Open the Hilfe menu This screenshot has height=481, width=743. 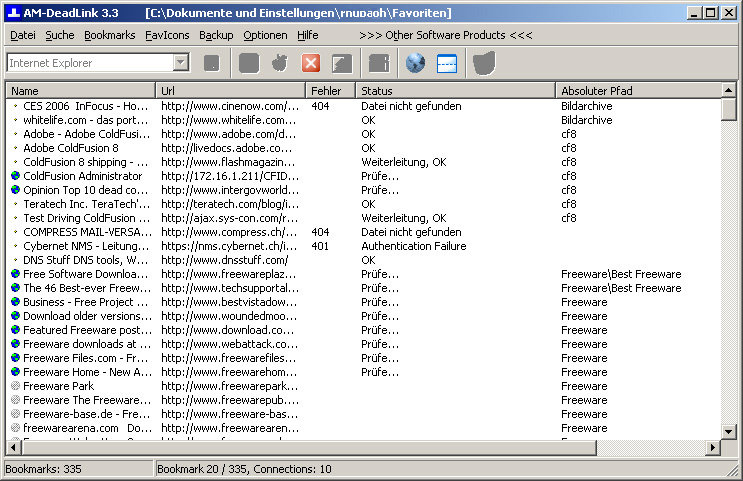[308, 35]
